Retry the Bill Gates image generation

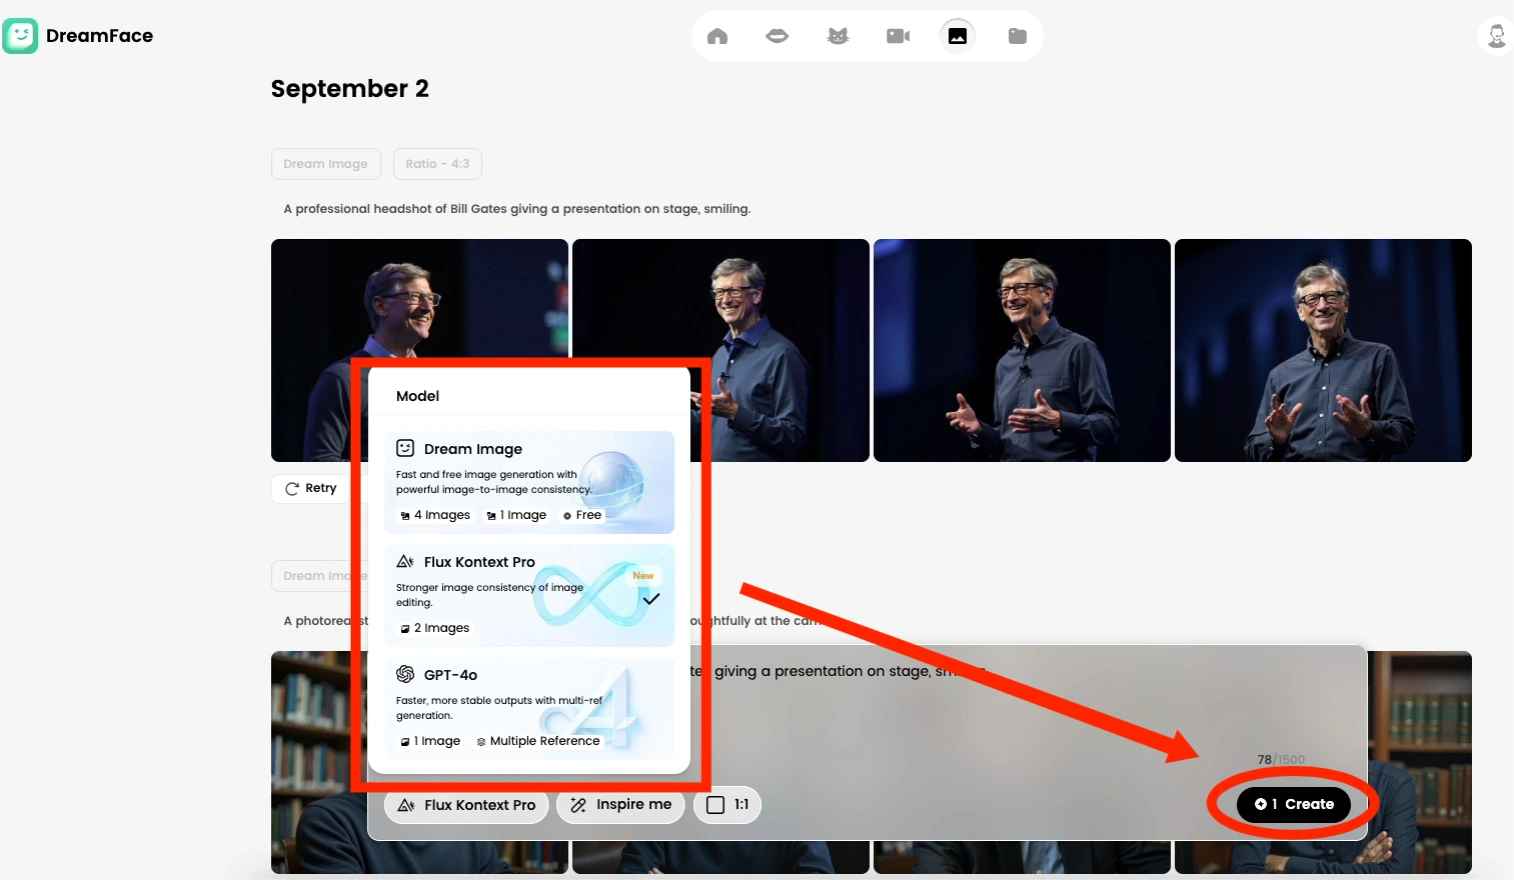[x=311, y=488]
